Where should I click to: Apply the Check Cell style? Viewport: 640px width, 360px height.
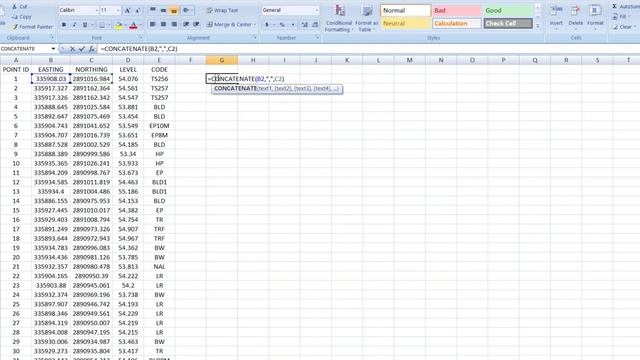pyautogui.click(x=508, y=24)
